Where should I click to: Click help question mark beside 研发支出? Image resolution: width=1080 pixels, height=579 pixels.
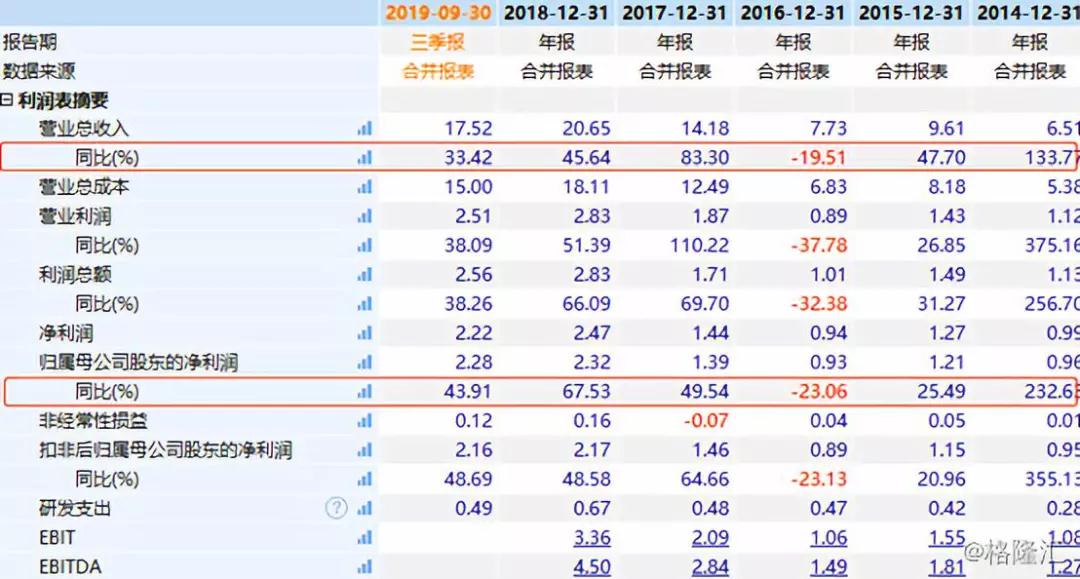pos(337,508)
